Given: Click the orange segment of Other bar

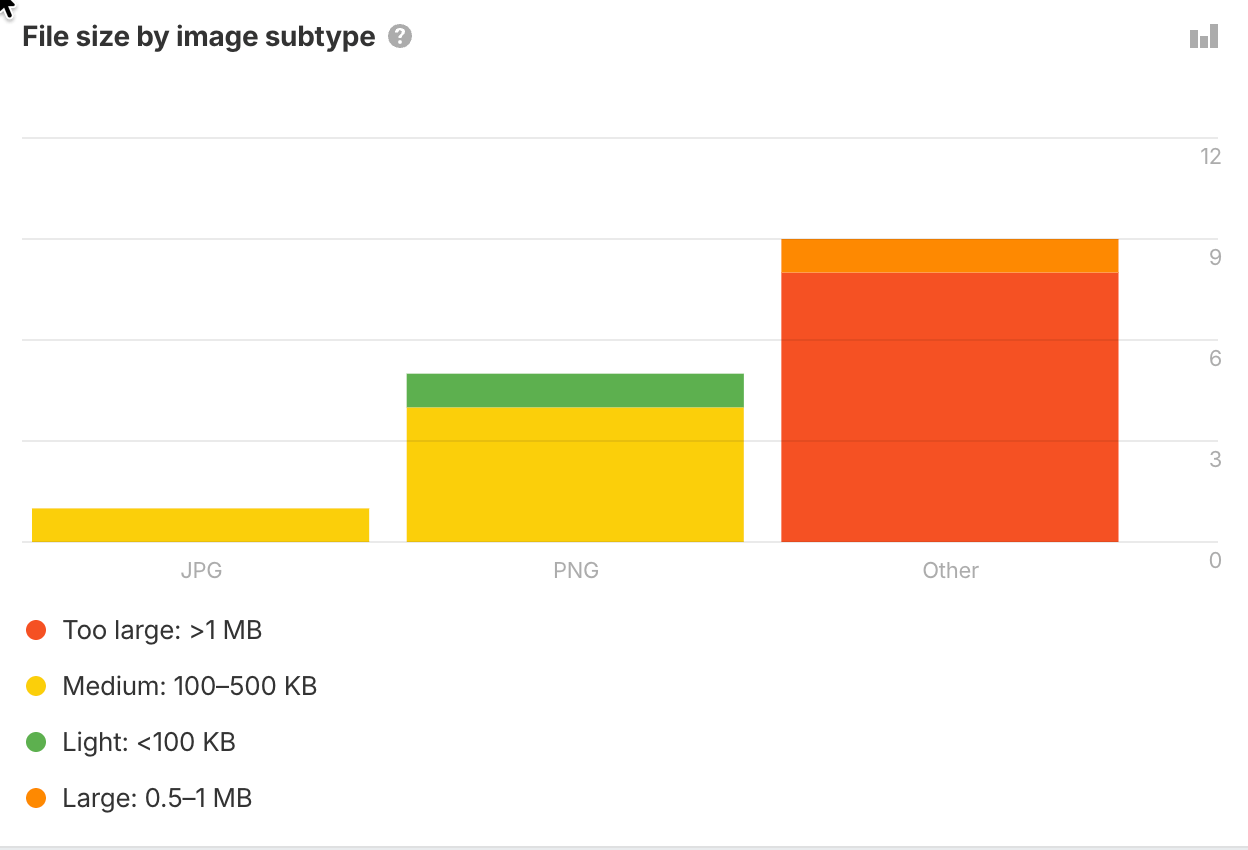Looking at the screenshot, I should [x=949, y=256].
